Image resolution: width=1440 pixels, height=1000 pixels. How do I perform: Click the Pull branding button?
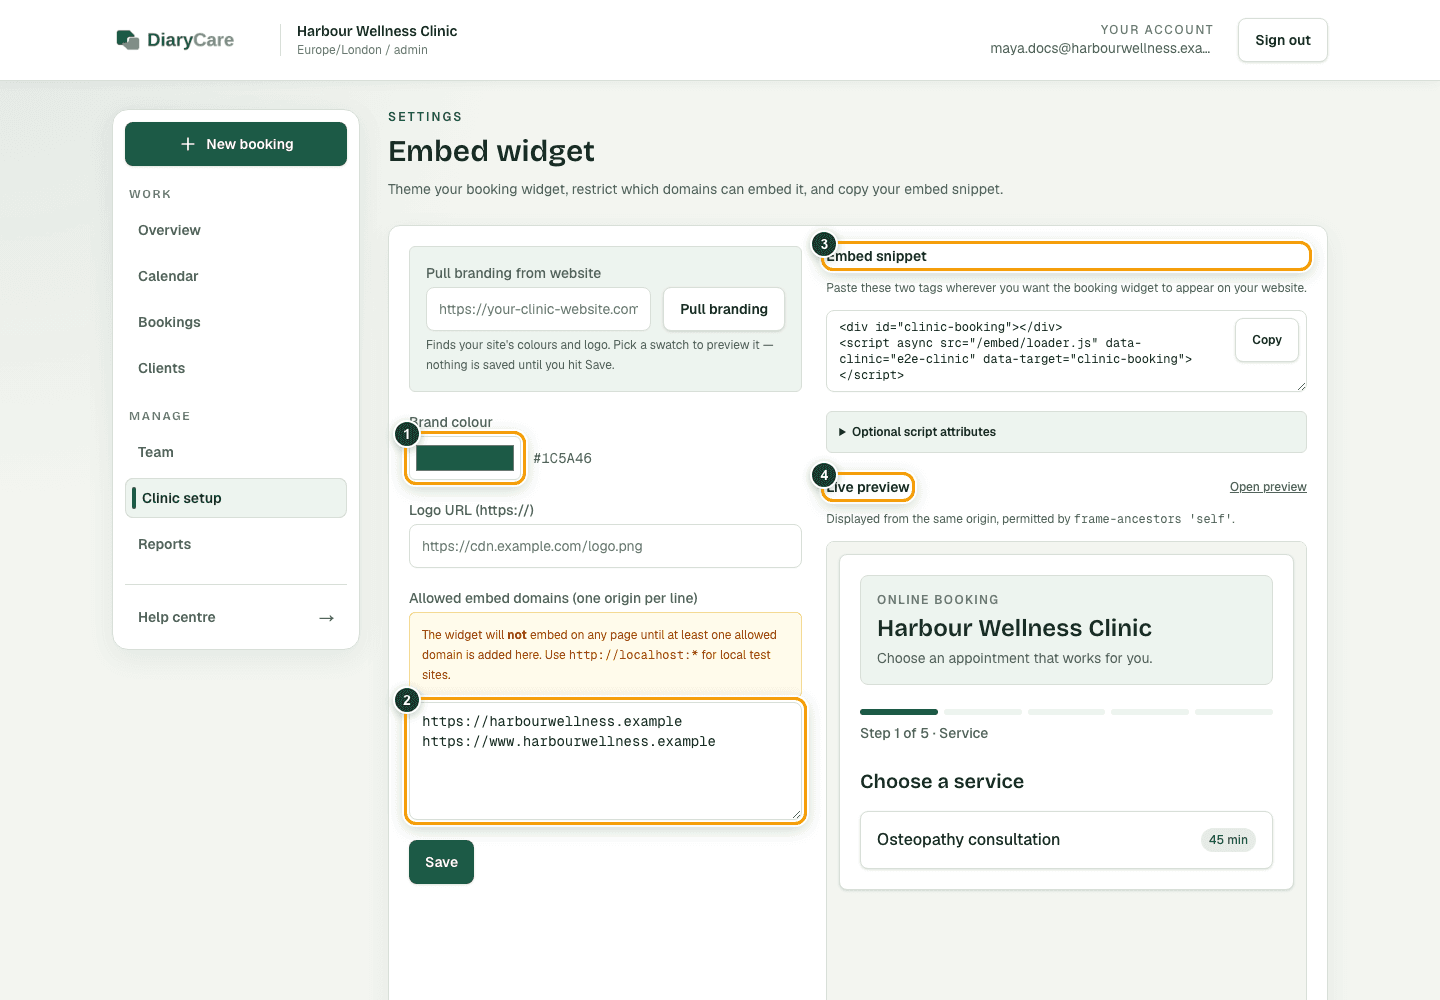click(x=724, y=309)
